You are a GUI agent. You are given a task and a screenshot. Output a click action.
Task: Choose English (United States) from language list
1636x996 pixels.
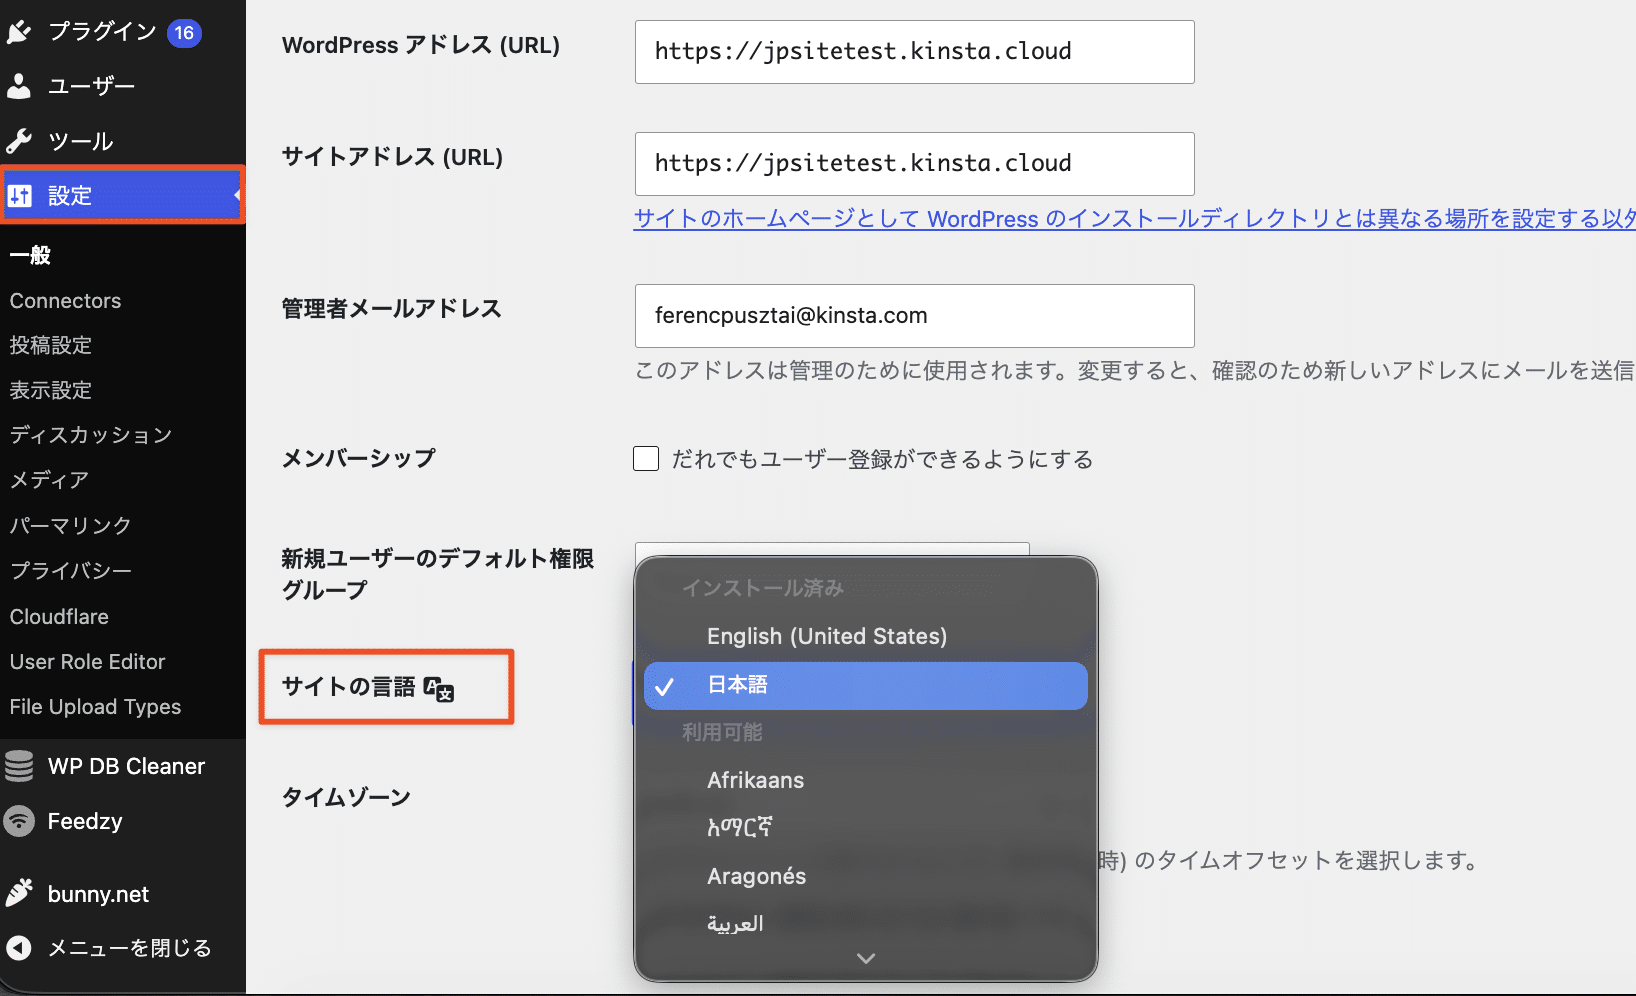tap(827, 636)
